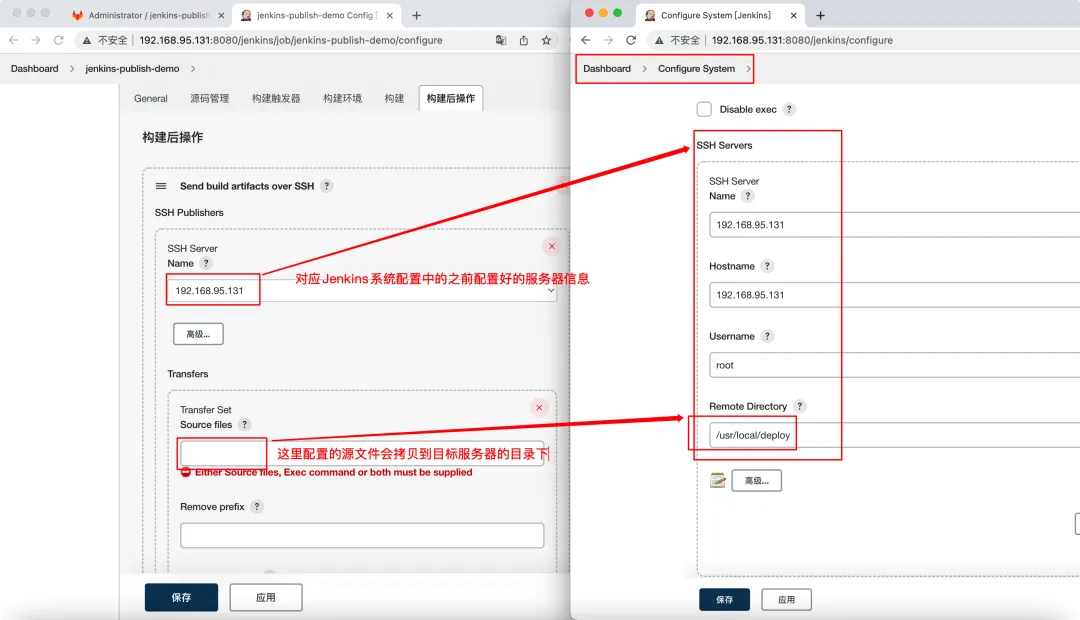
Task: Click not-secure warning icon in left window
Action: point(87,41)
